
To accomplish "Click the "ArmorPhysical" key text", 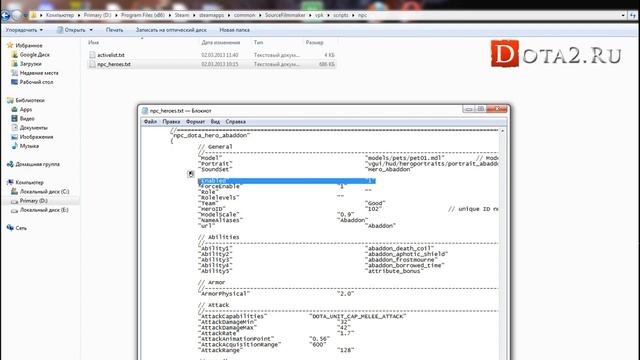I will coord(224,293).
